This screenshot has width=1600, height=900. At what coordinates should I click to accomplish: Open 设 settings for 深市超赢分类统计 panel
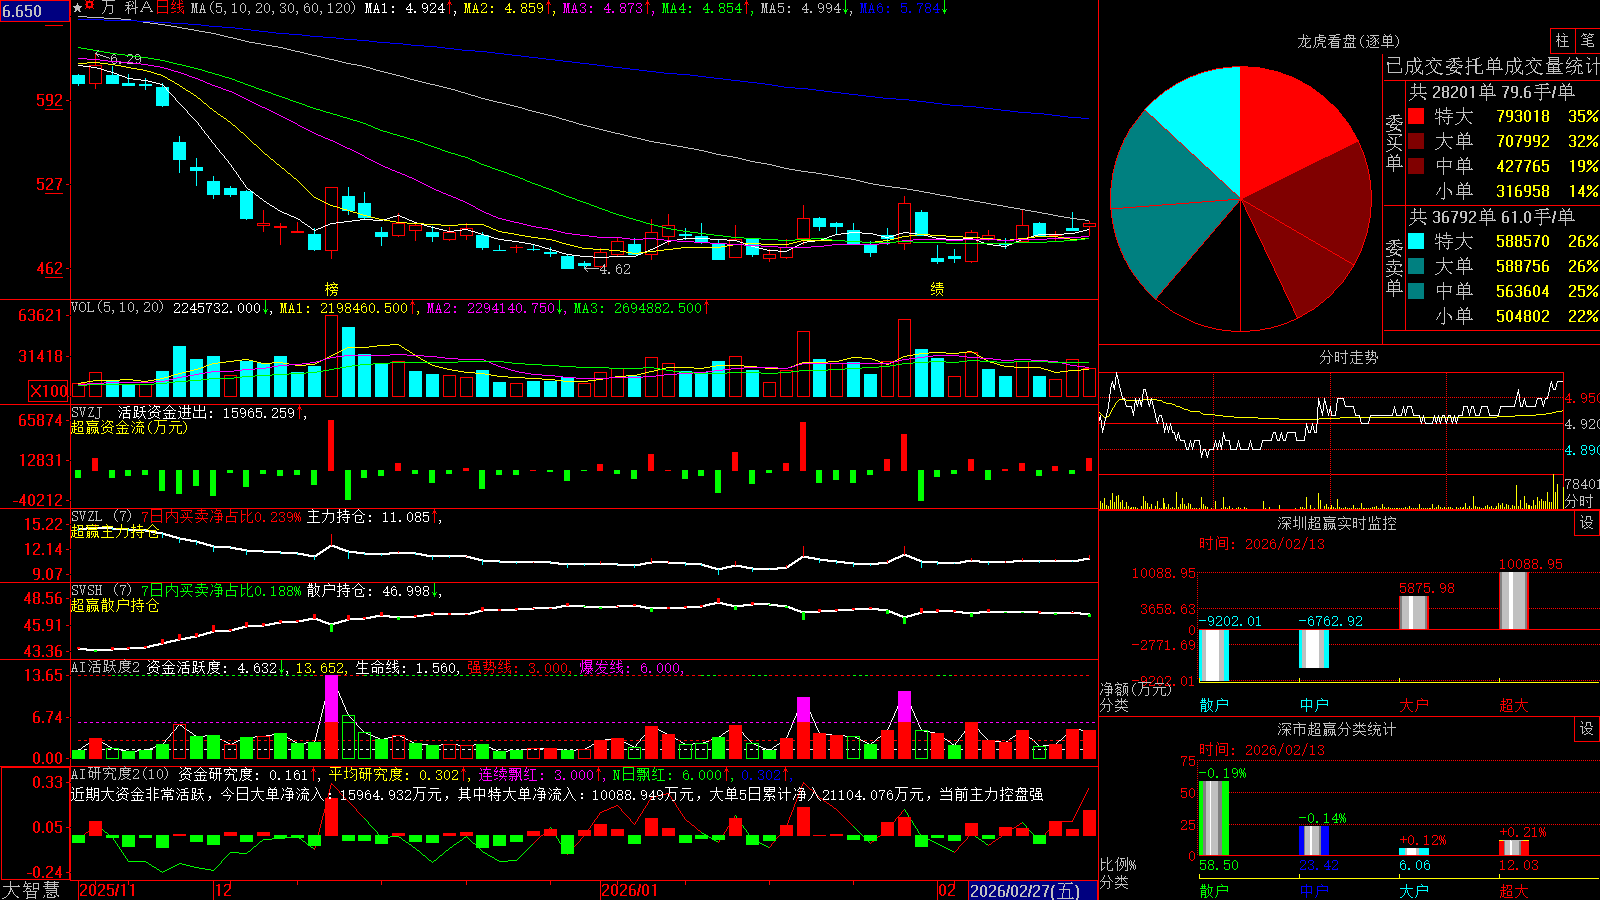(1587, 729)
